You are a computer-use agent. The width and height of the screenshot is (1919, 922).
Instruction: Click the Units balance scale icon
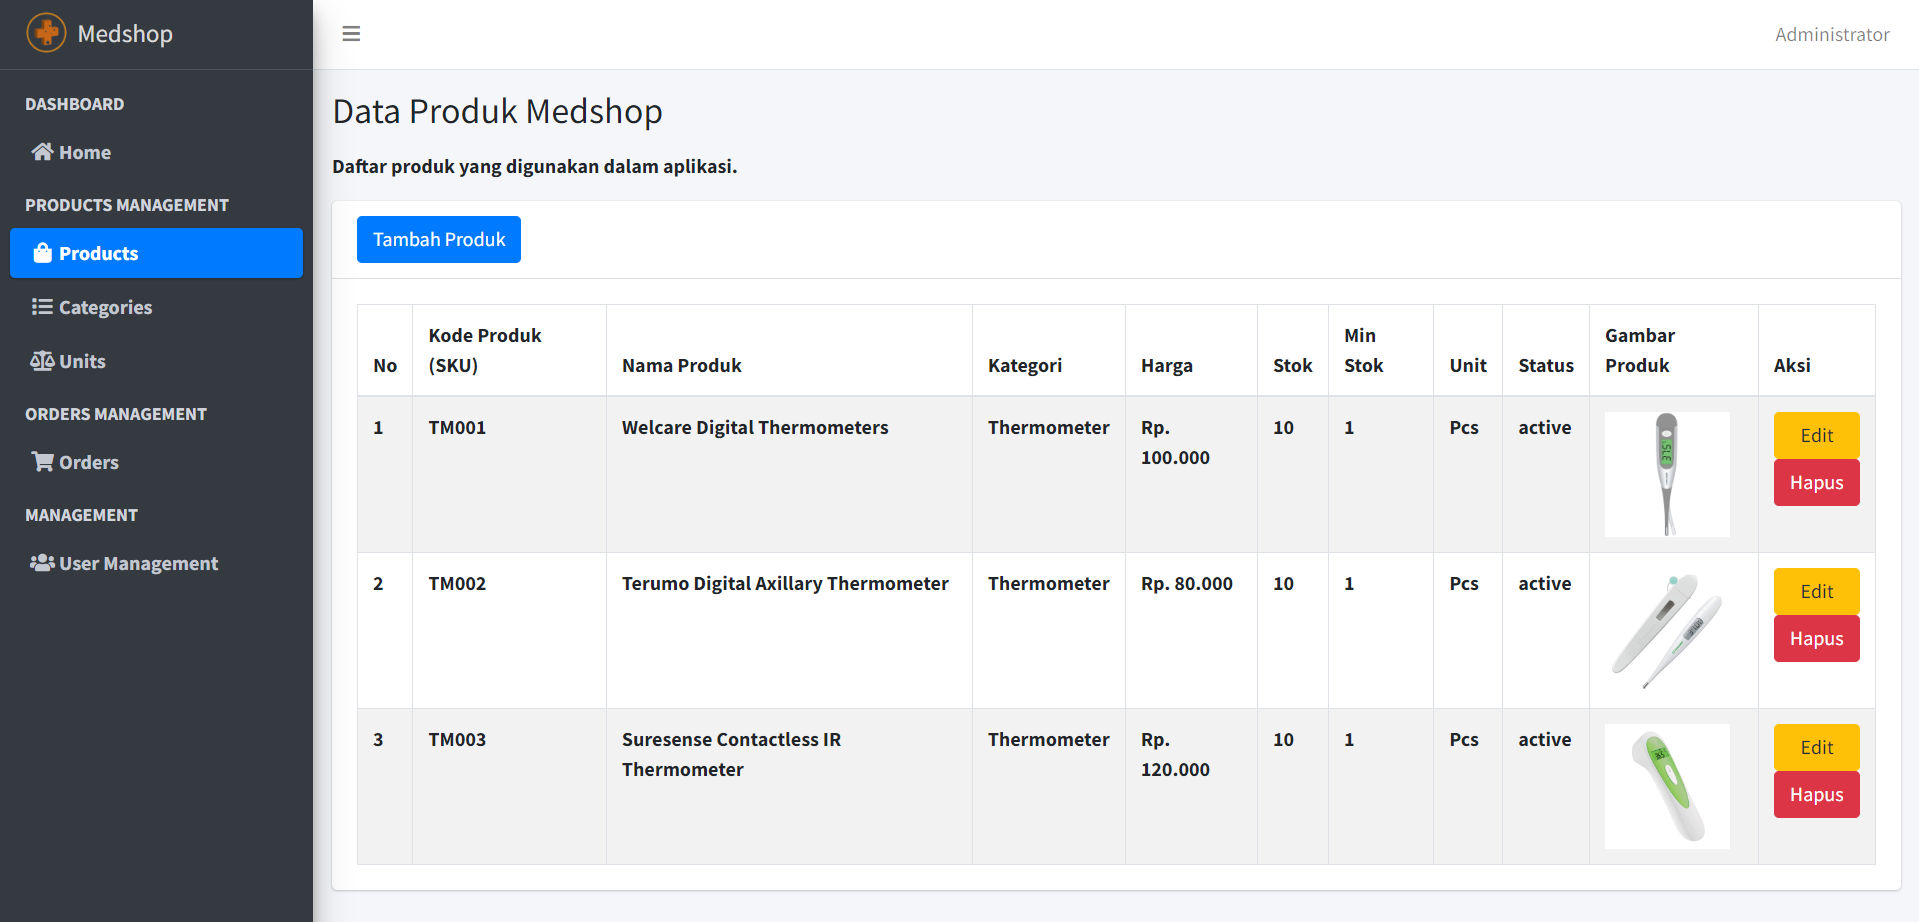point(42,361)
